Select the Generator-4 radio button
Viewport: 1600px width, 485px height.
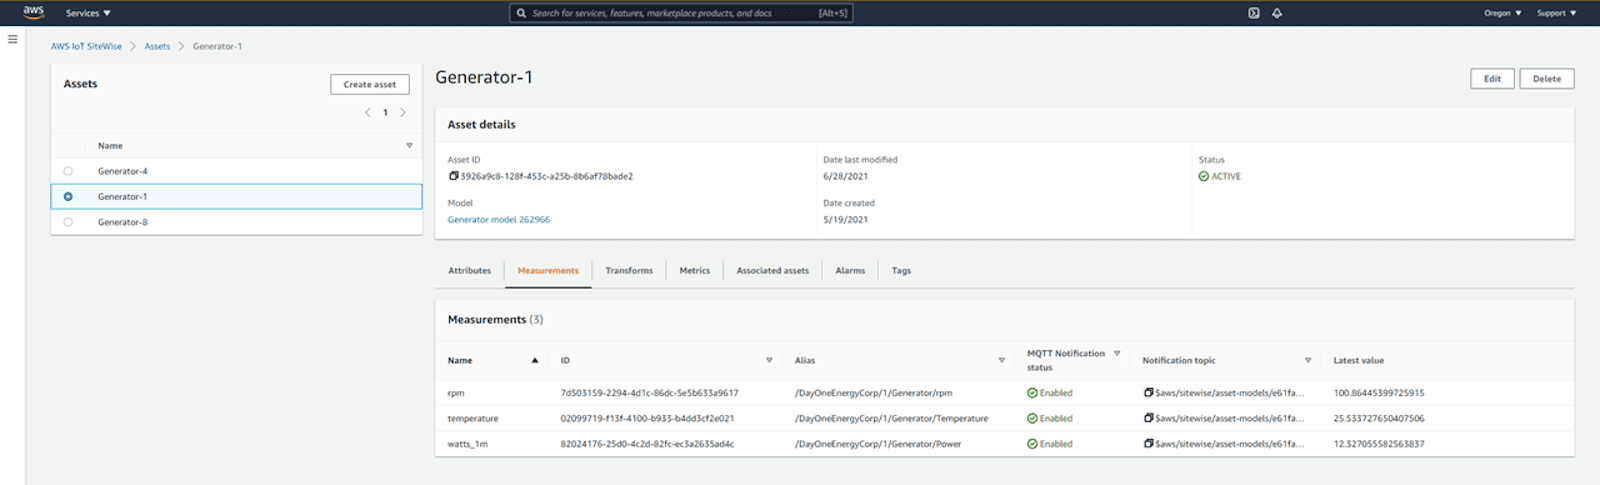(68, 171)
